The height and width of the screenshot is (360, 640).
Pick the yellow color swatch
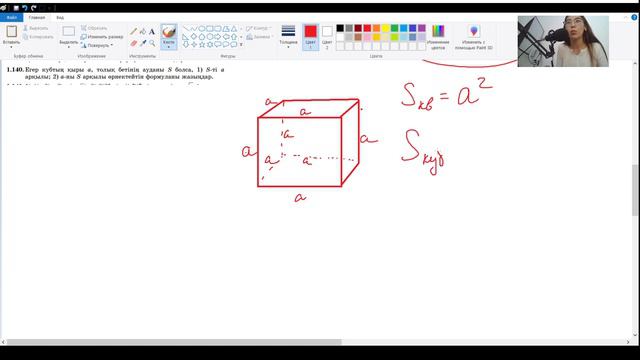(385, 28)
